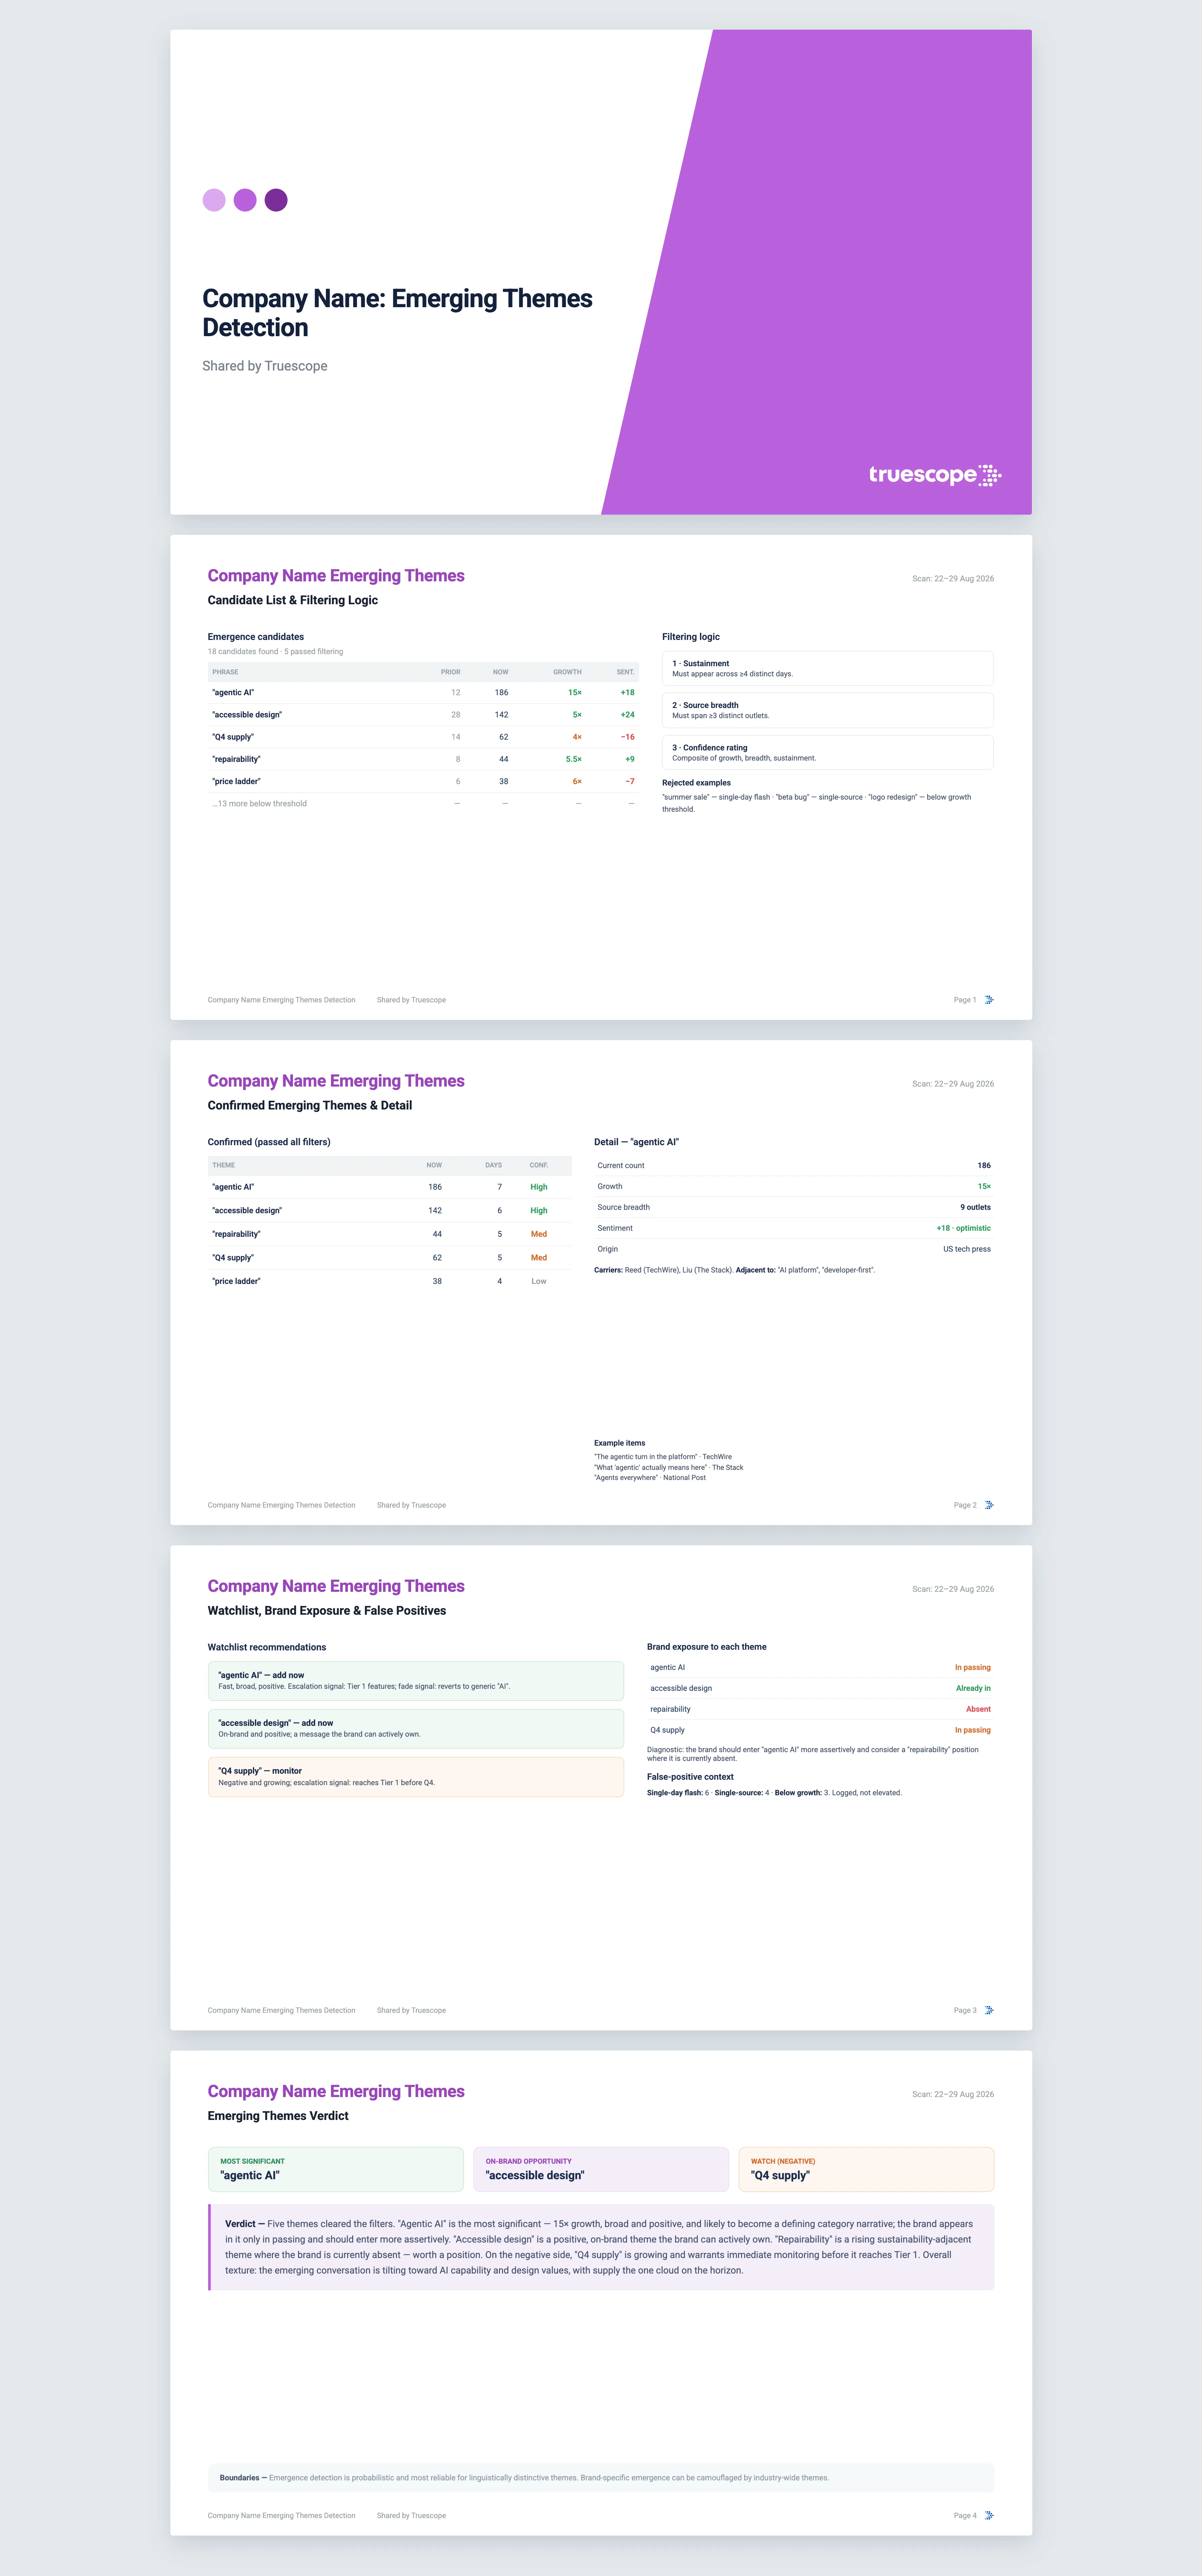
Task: Click the '+18 · optimistic' sentiment value
Action: click(x=964, y=1228)
